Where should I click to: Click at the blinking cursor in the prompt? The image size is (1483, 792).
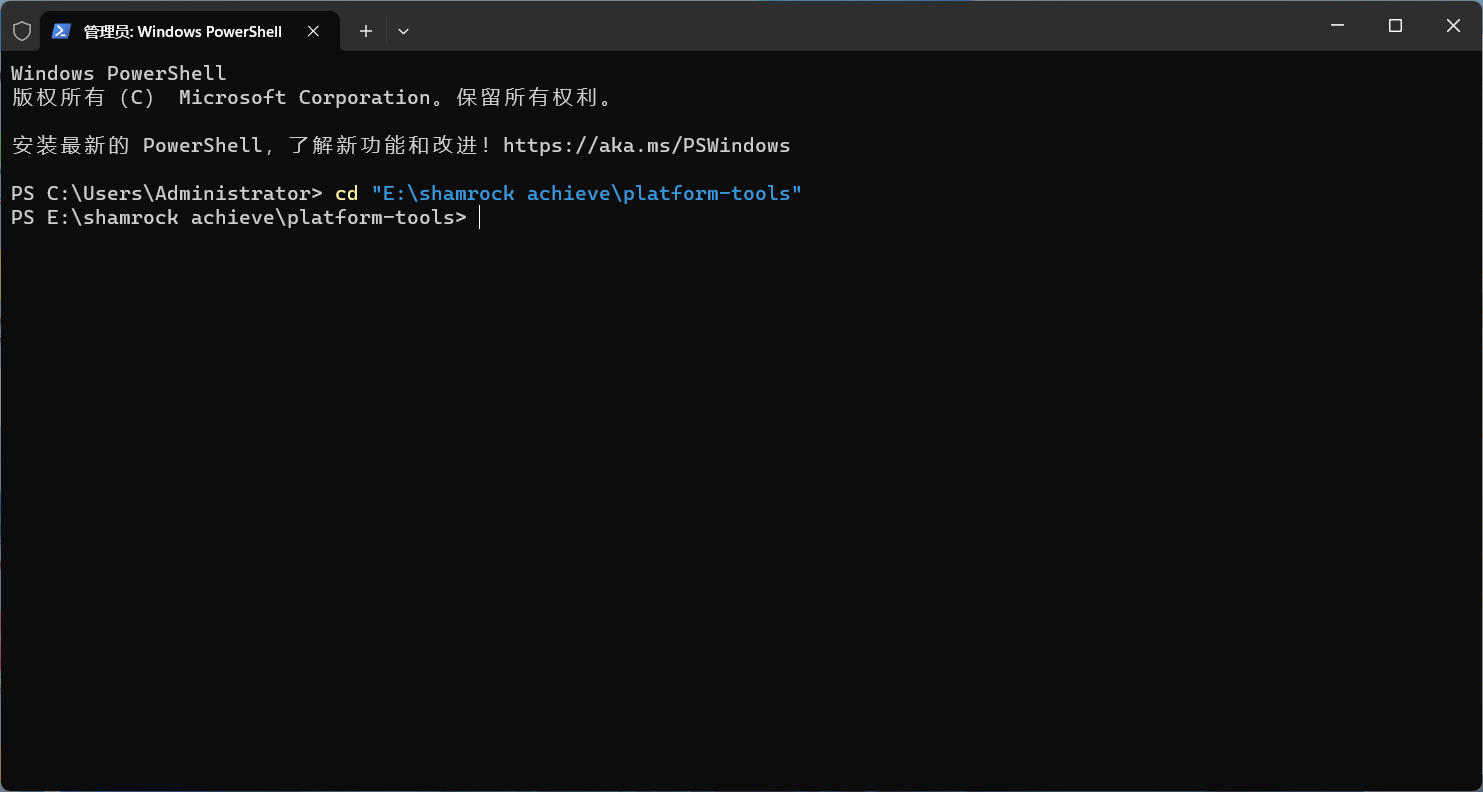[480, 218]
